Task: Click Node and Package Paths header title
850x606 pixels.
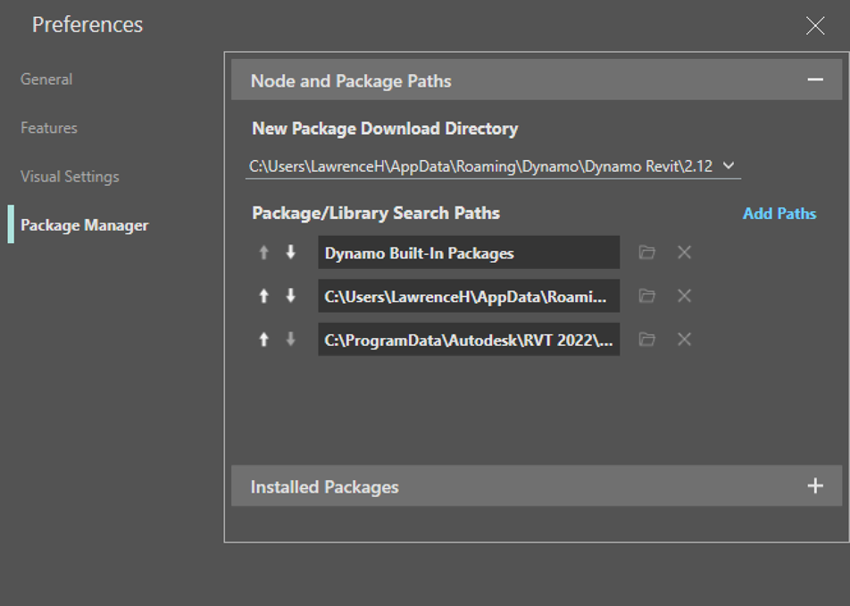Action: click(x=351, y=81)
